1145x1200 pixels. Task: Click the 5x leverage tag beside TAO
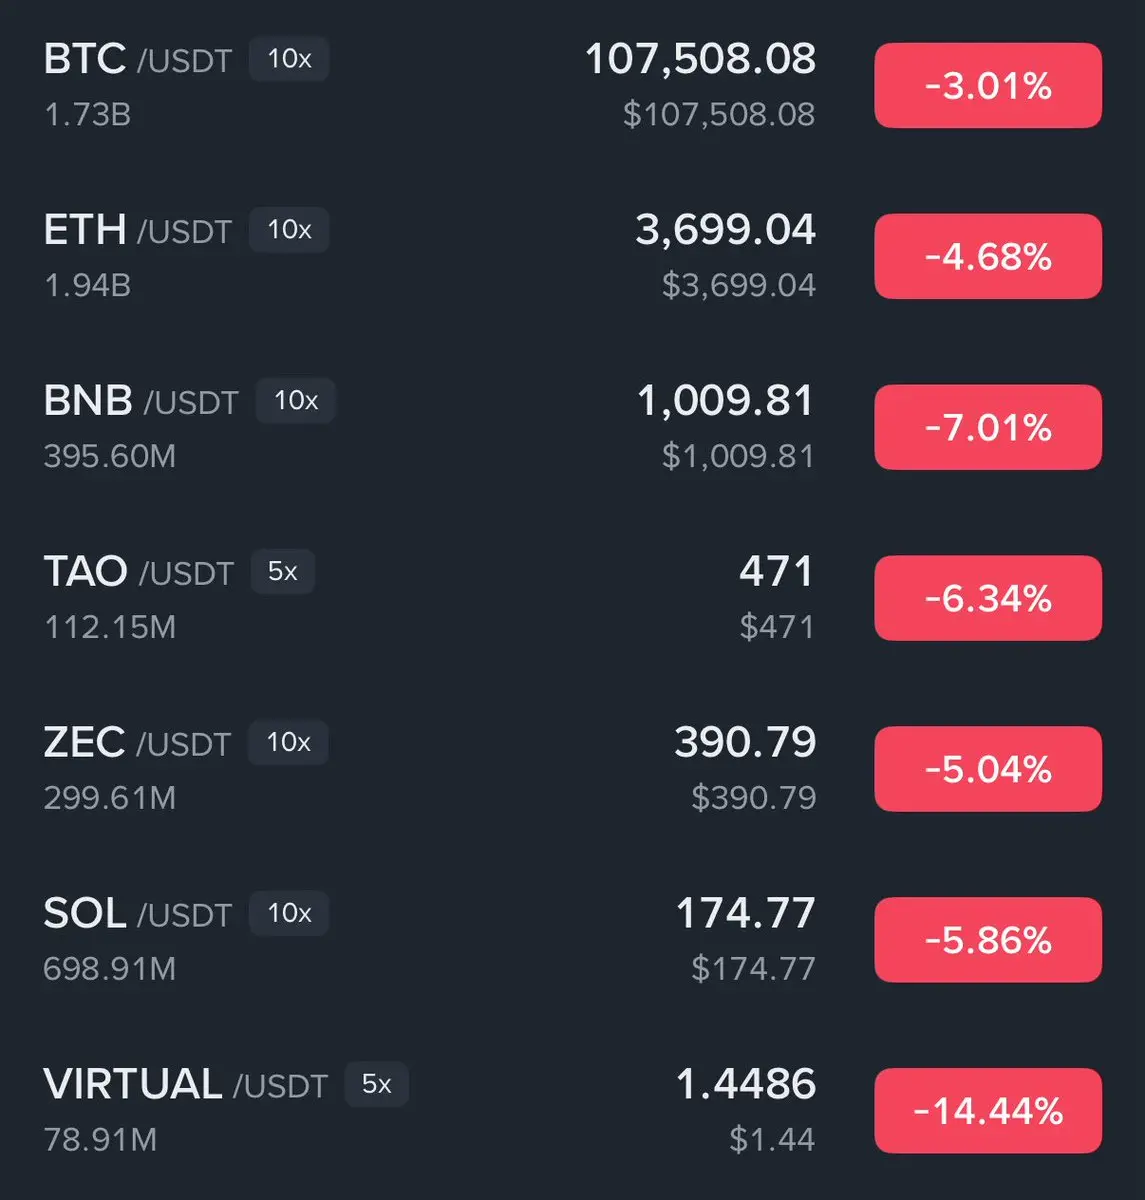click(x=283, y=572)
